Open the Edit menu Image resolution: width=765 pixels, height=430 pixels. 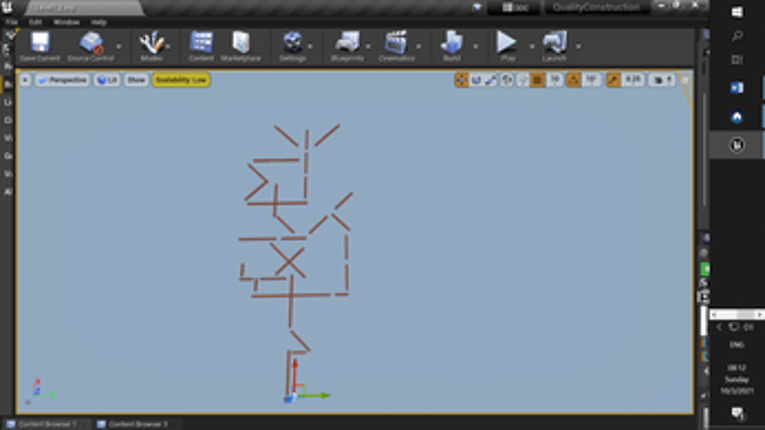(x=35, y=22)
